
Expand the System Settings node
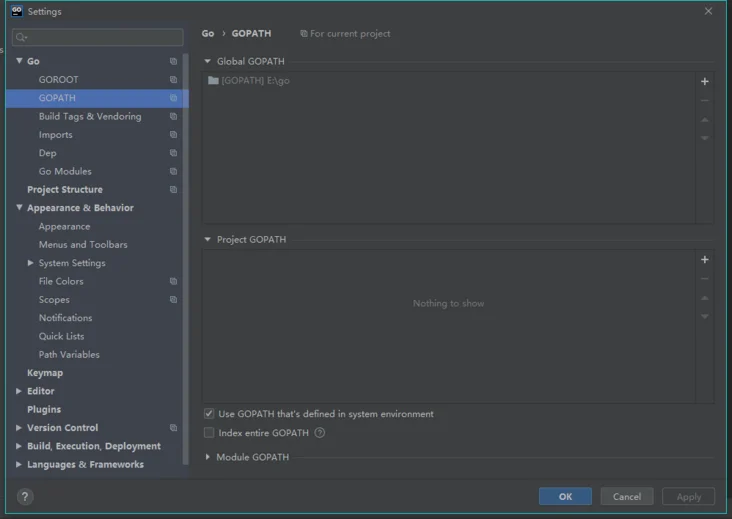click(30, 263)
